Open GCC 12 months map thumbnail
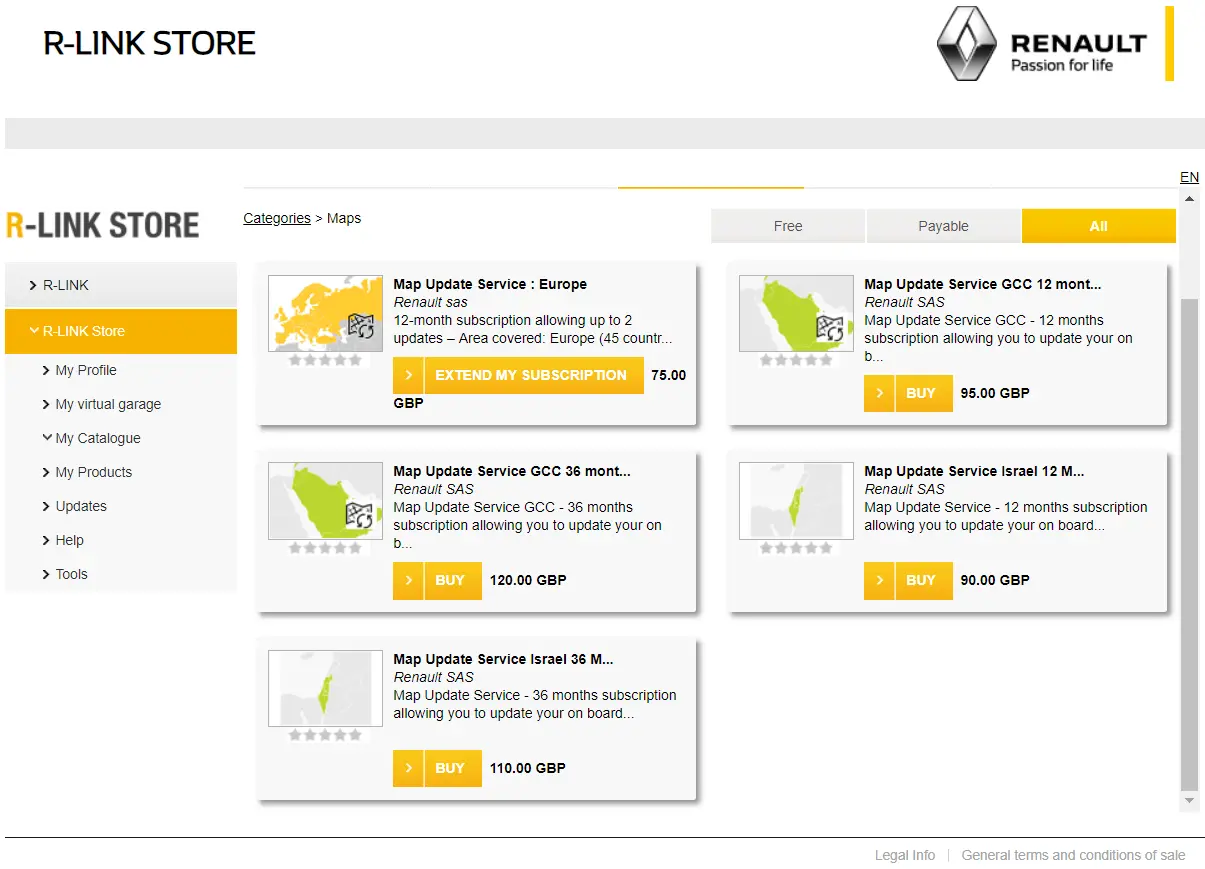The height and width of the screenshot is (869, 1205). (x=796, y=313)
